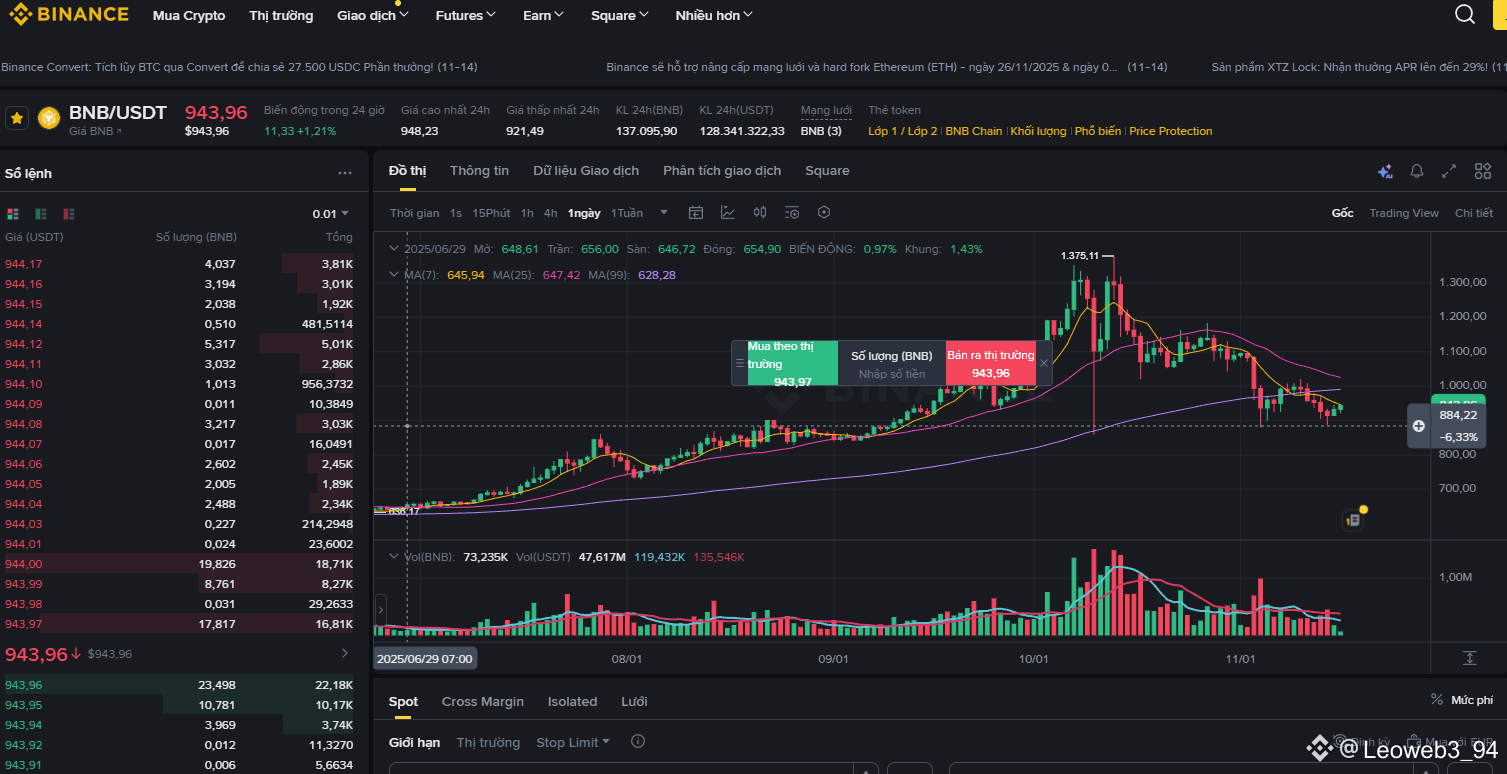
Task: Open the chart news notification icon
Action: (x=1354, y=519)
